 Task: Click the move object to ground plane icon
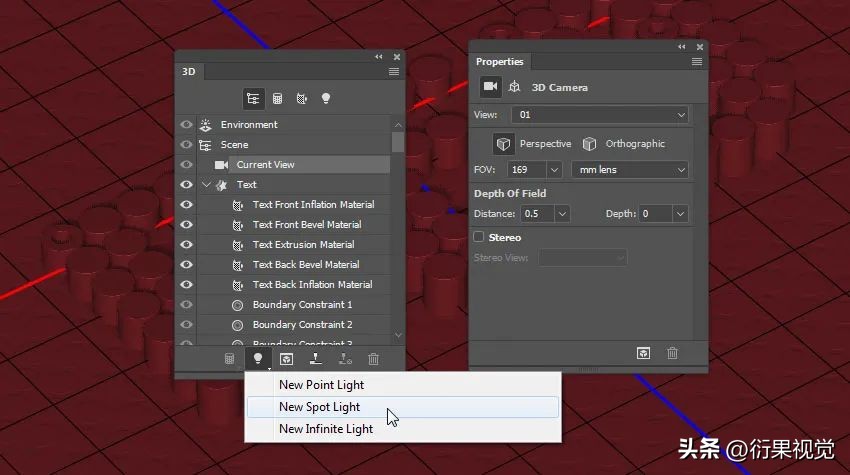click(x=315, y=358)
